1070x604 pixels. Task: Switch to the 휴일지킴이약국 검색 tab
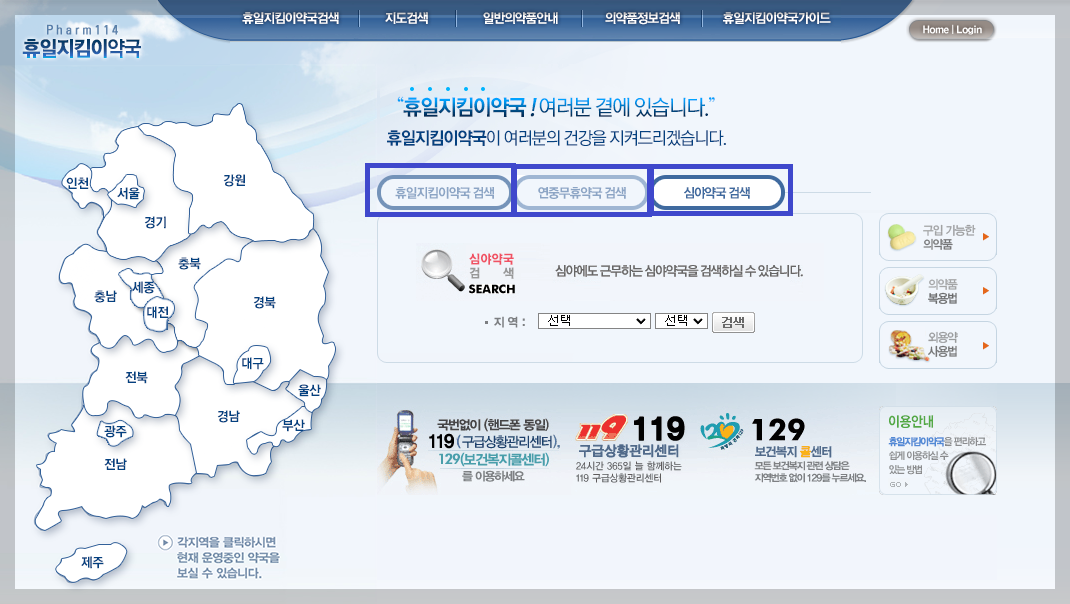(443, 190)
